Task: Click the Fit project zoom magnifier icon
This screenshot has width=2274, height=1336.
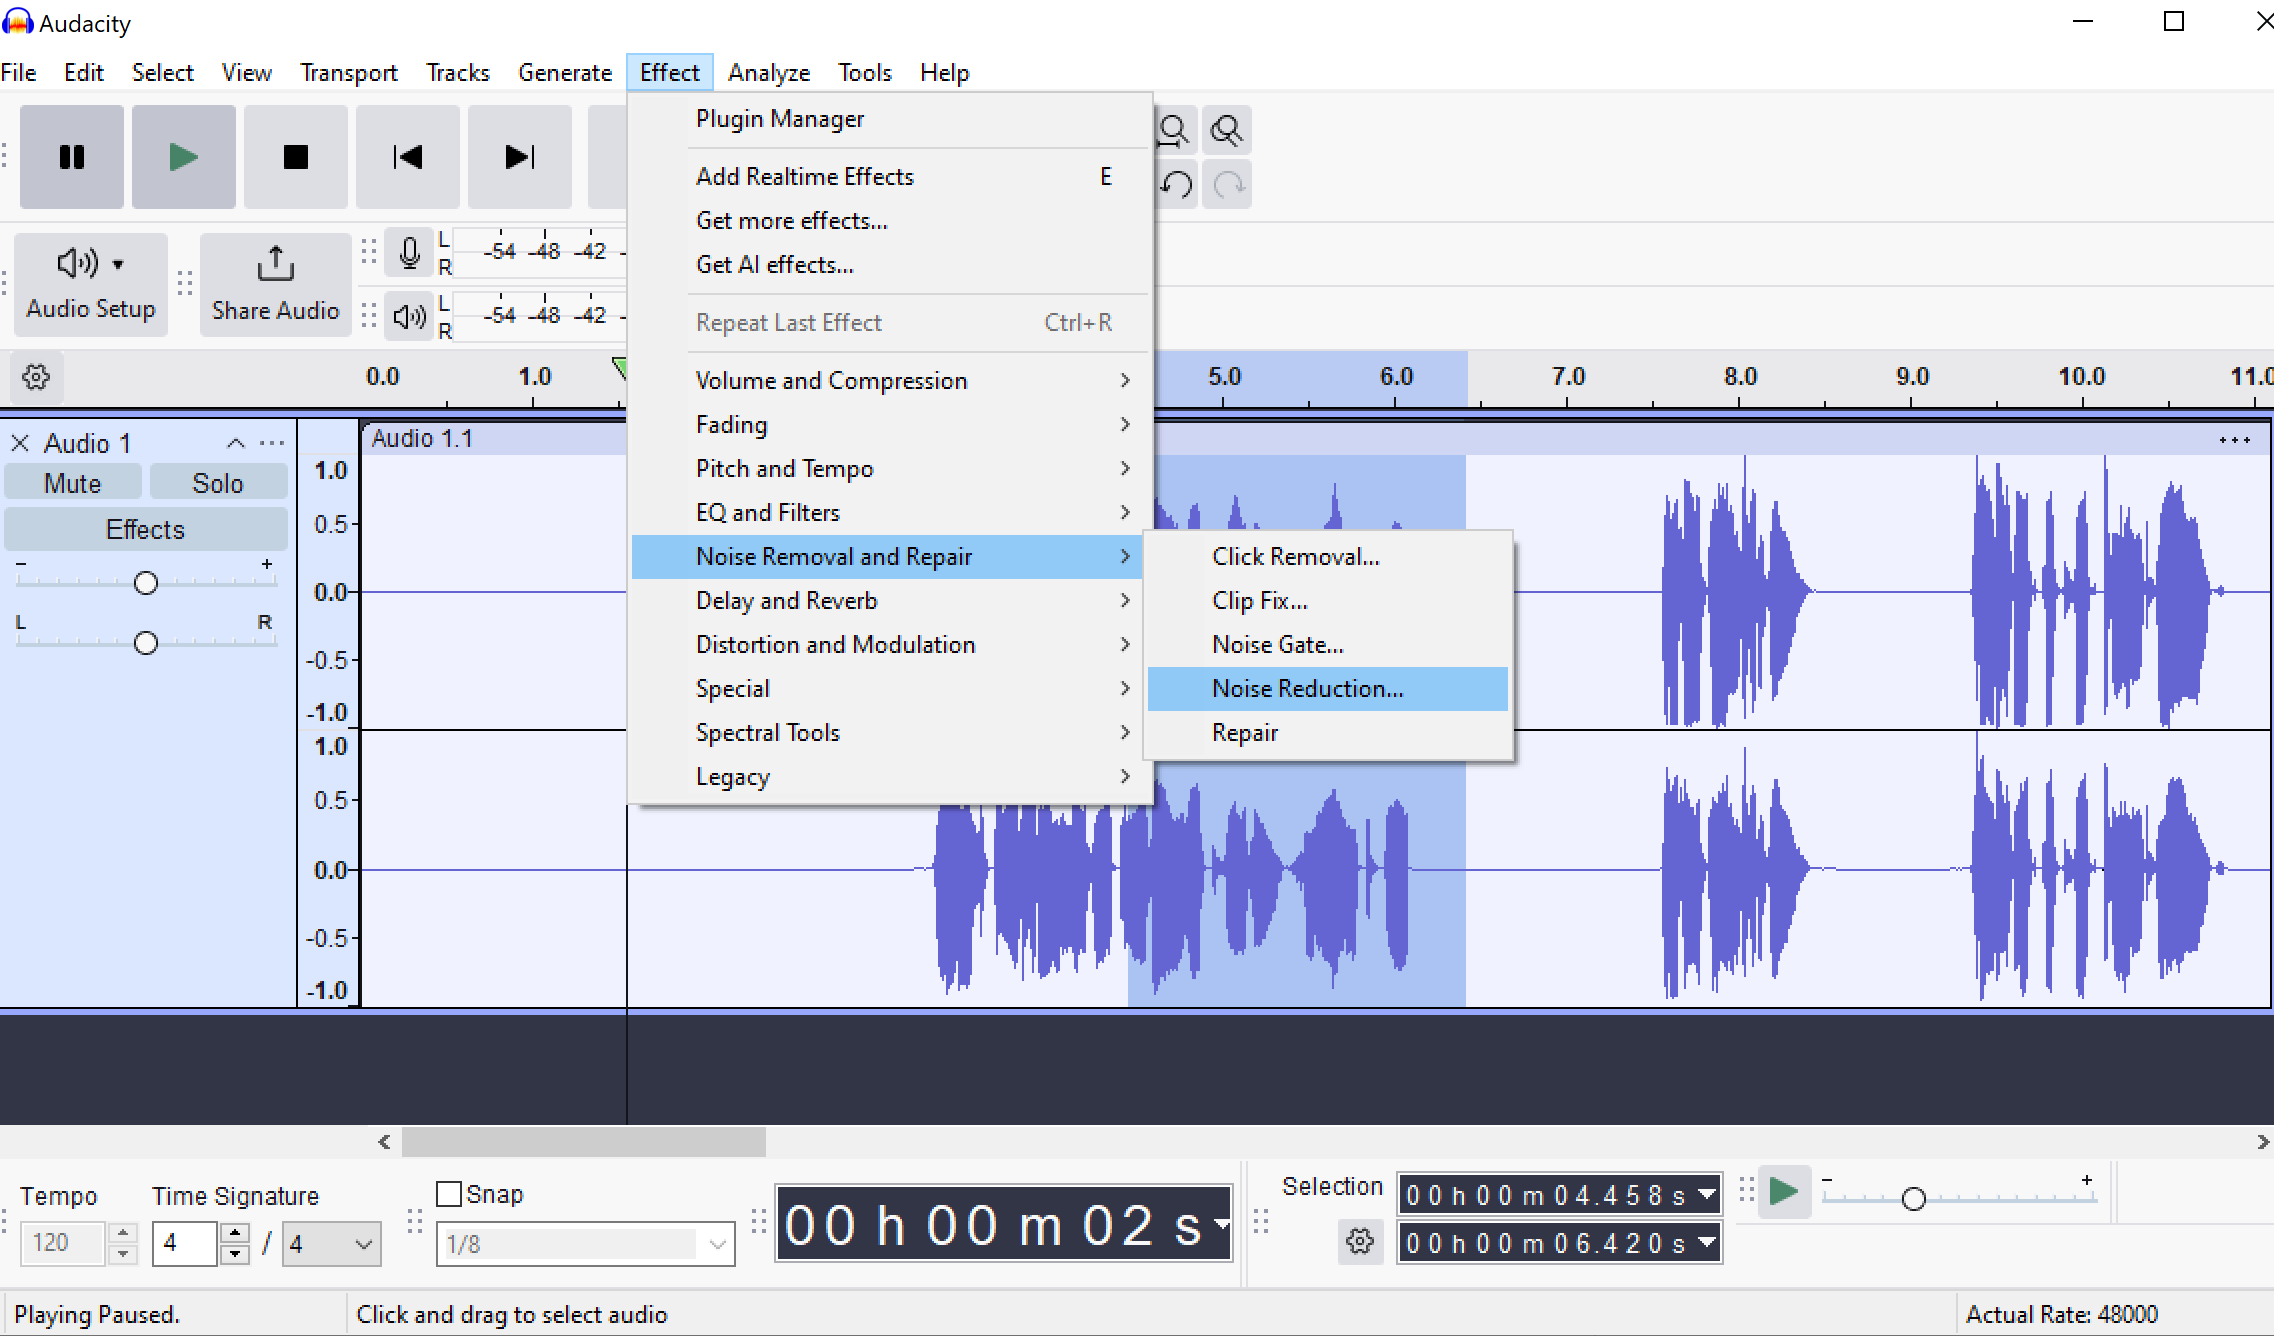Action: [1174, 131]
